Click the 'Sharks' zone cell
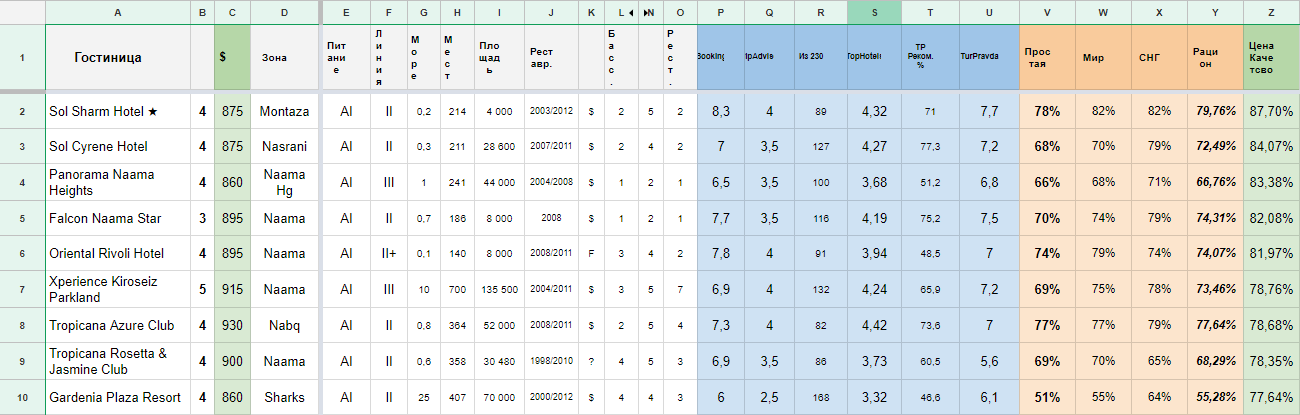This screenshot has height=415, width=1300. (x=284, y=397)
